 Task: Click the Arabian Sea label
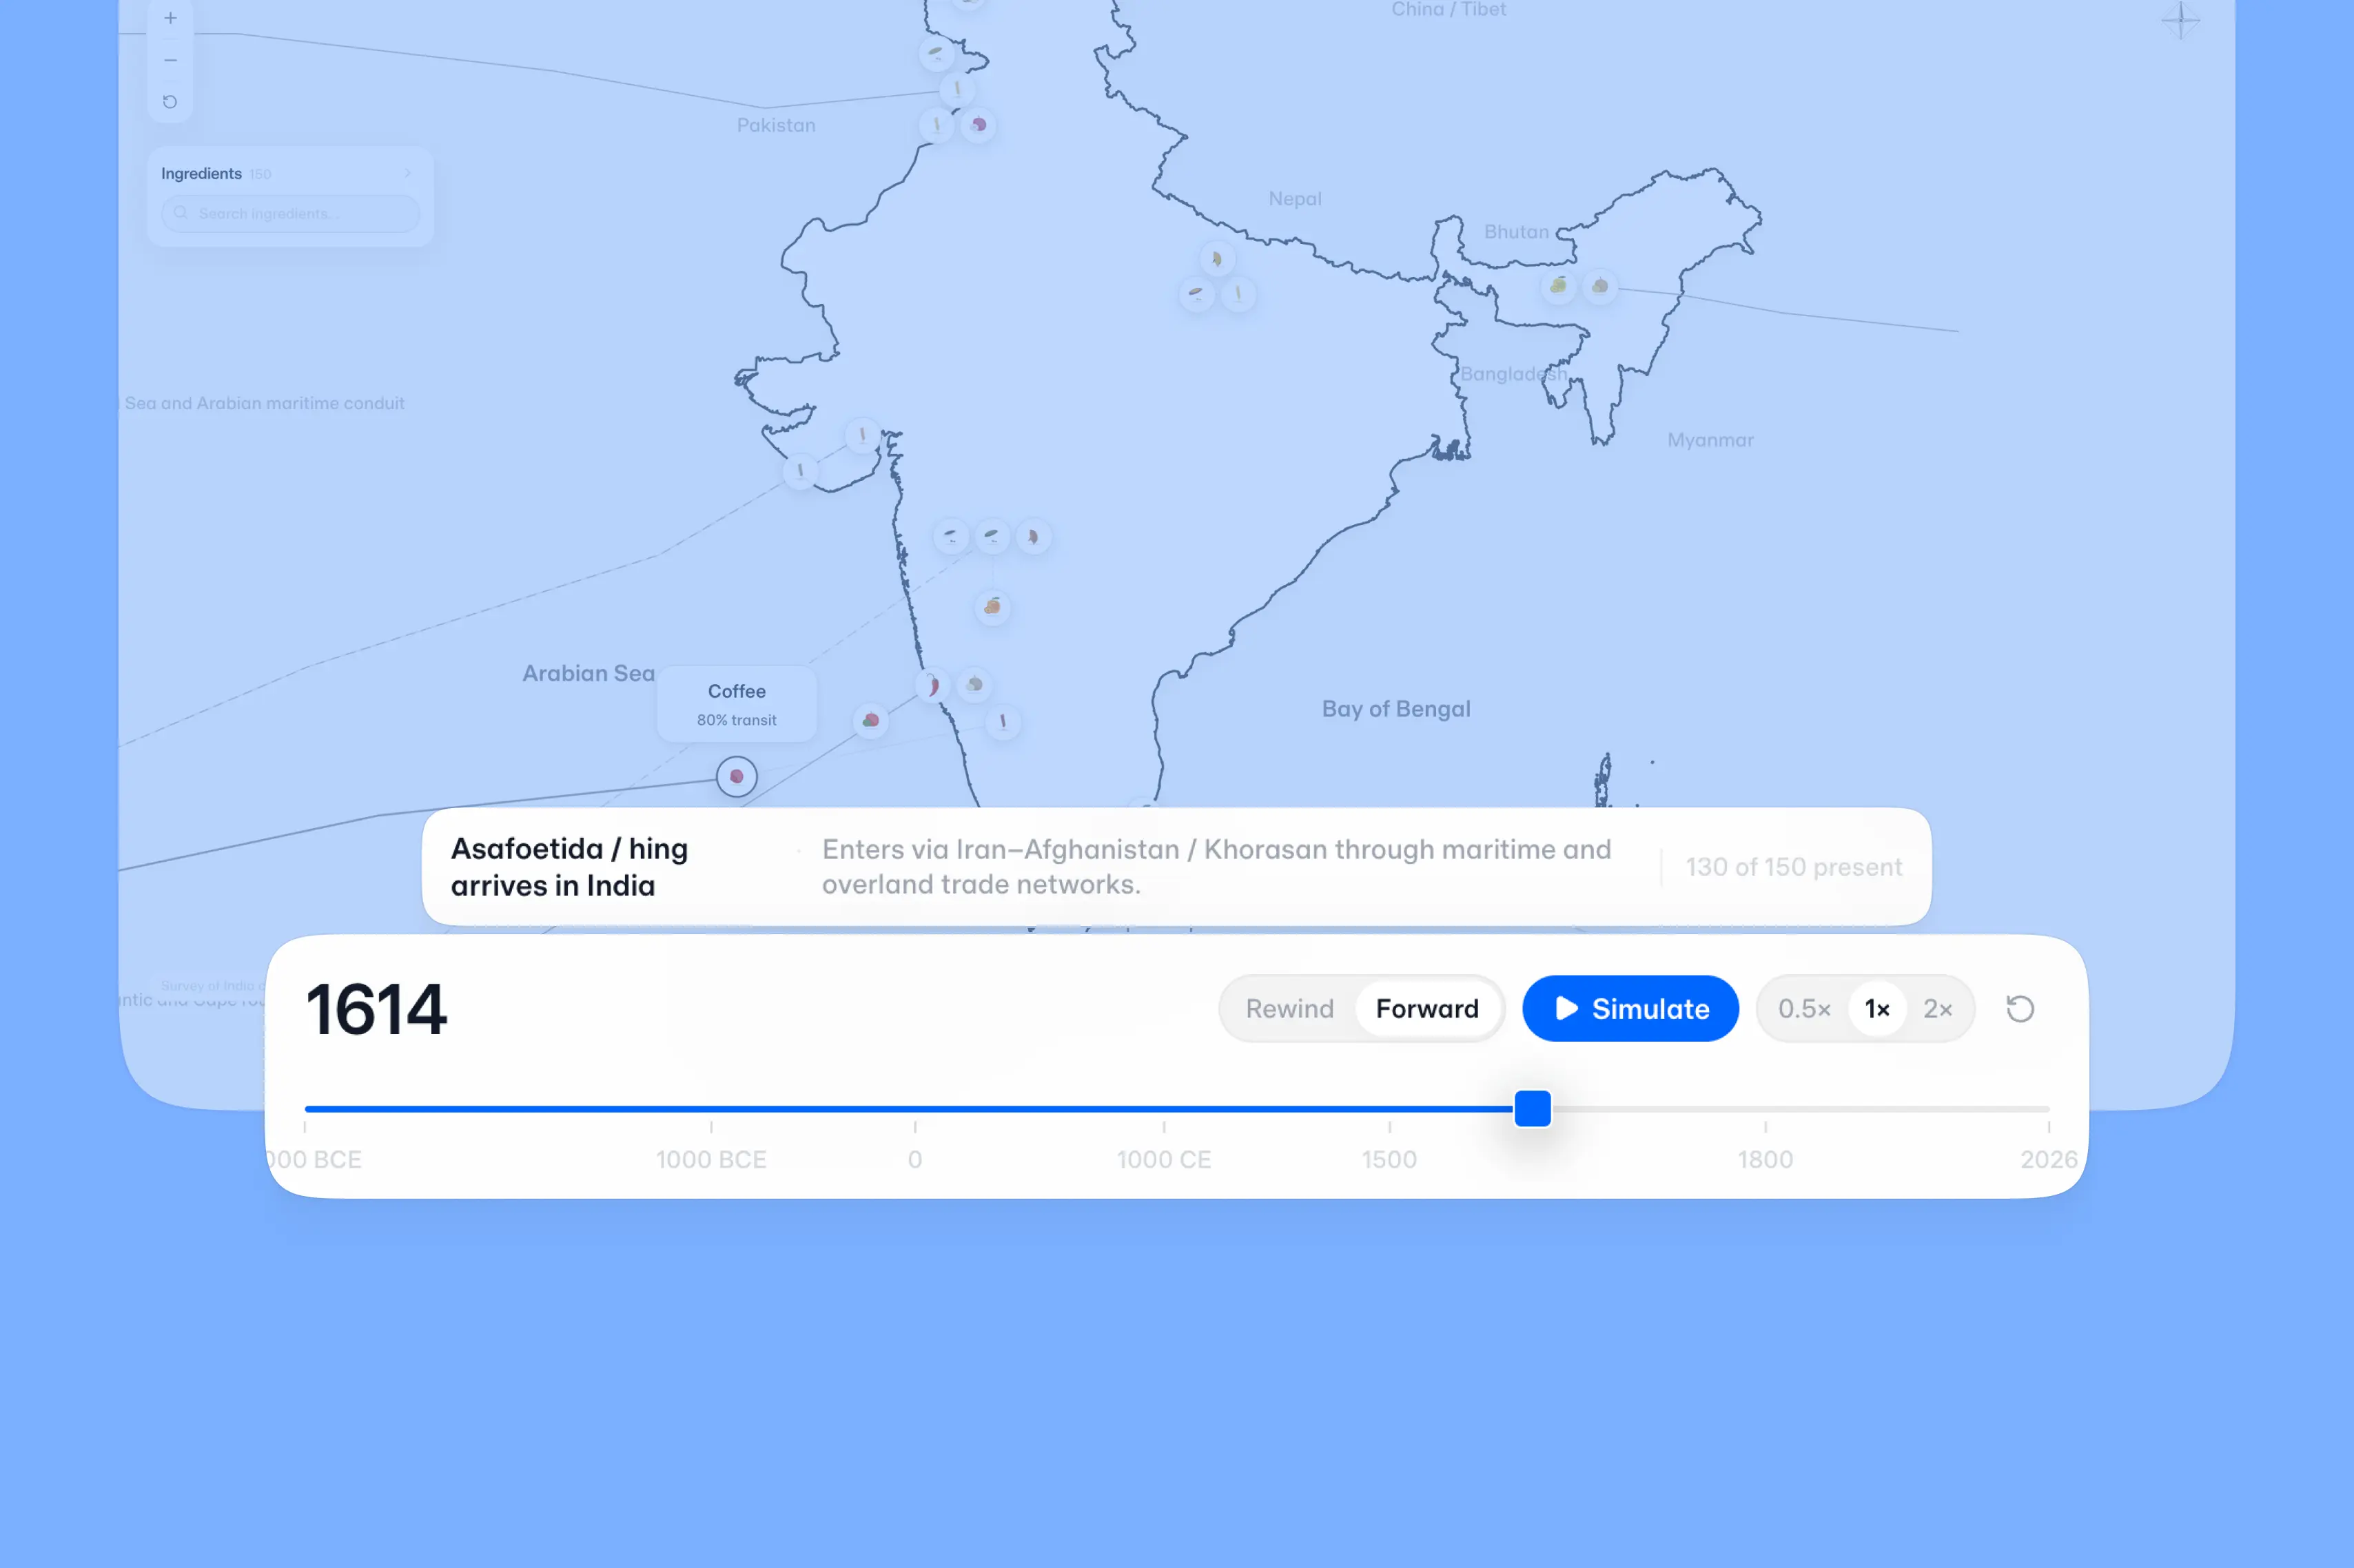click(x=588, y=673)
